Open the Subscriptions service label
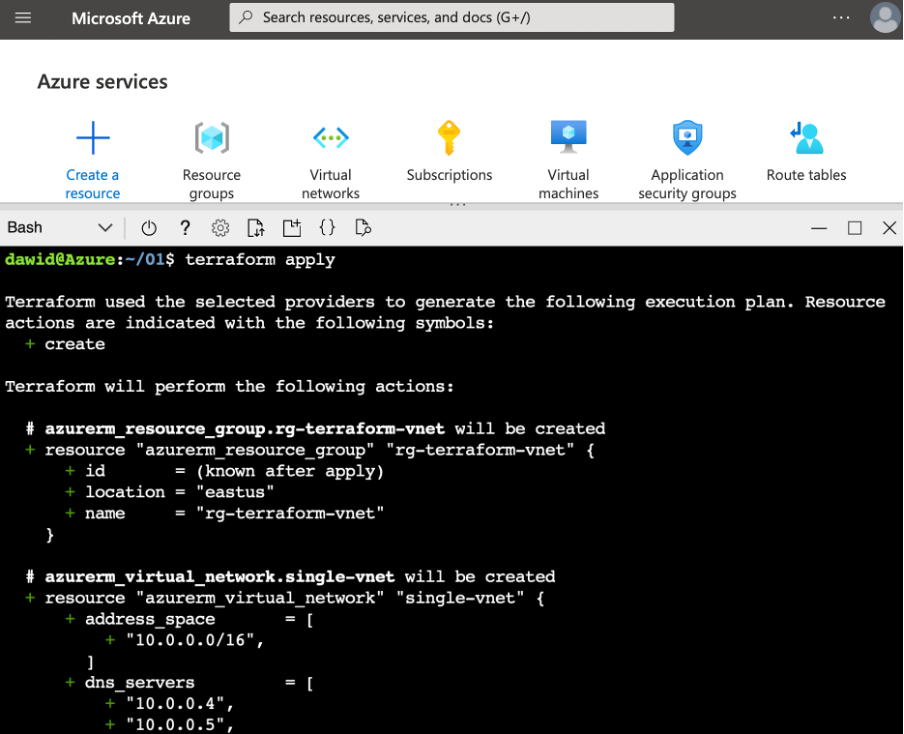This screenshot has width=904, height=734. tap(450, 175)
